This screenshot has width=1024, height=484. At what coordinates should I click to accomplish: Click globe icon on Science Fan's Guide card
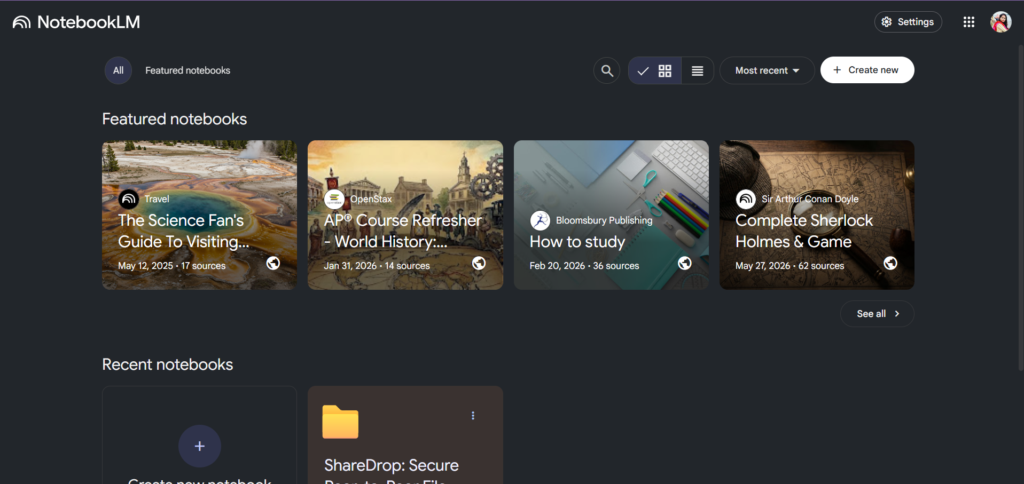[273, 263]
